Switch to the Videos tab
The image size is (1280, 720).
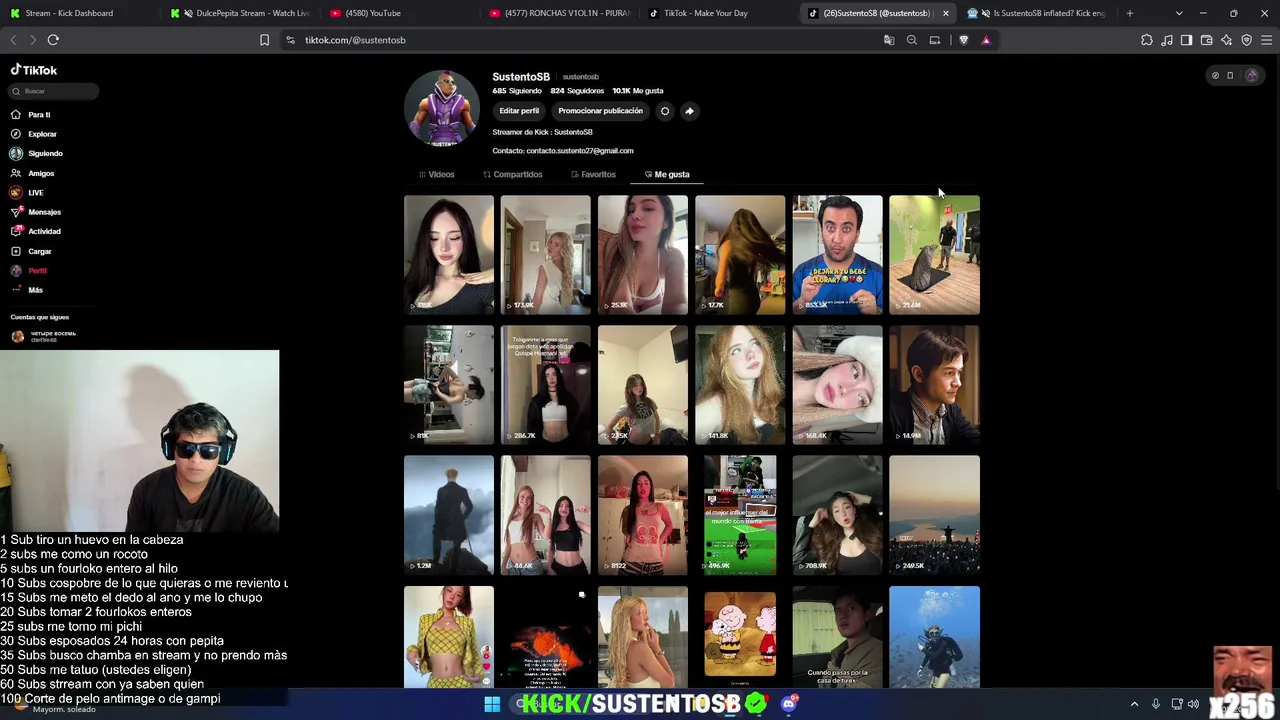coord(437,174)
